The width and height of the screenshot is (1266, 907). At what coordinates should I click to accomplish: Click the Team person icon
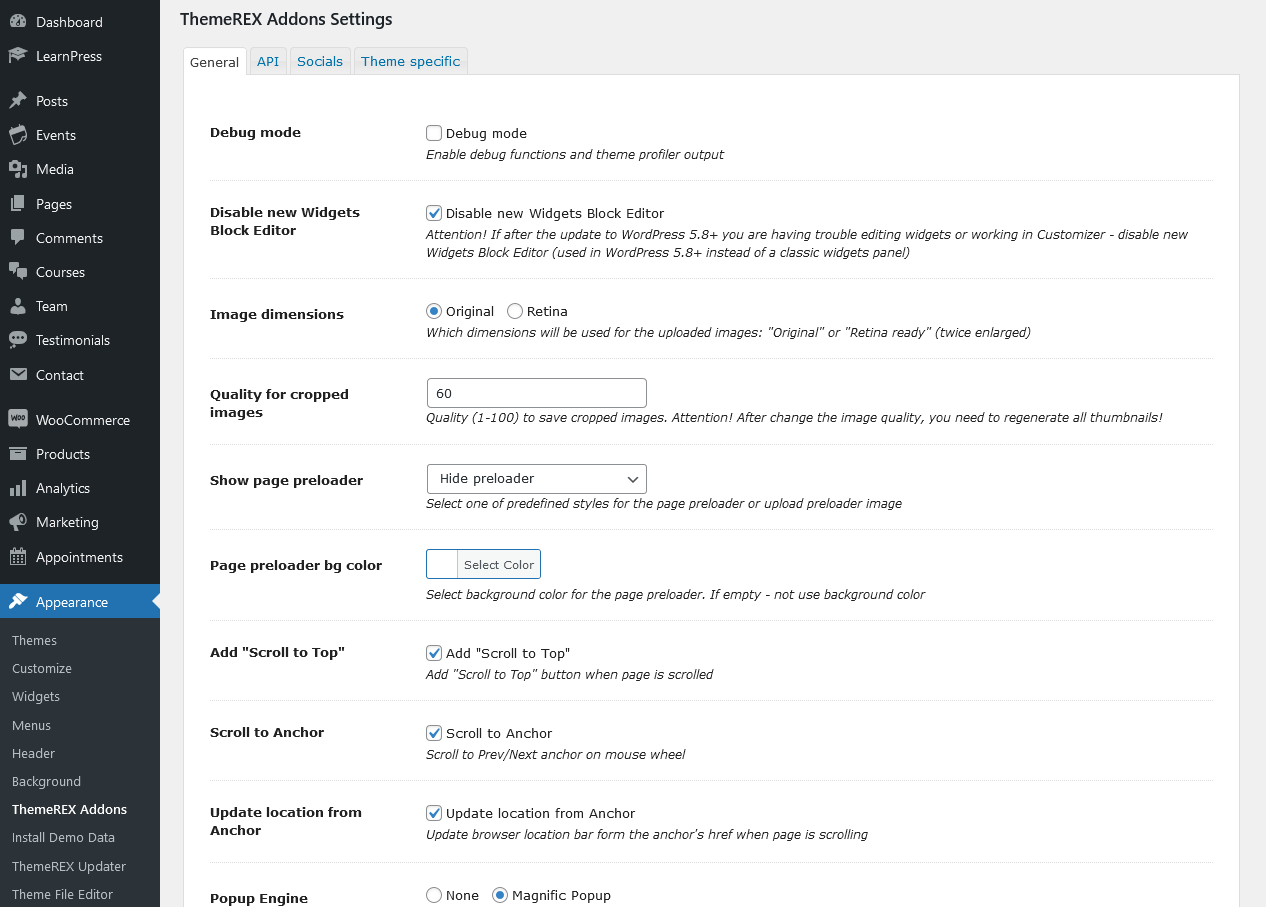(x=18, y=306)
